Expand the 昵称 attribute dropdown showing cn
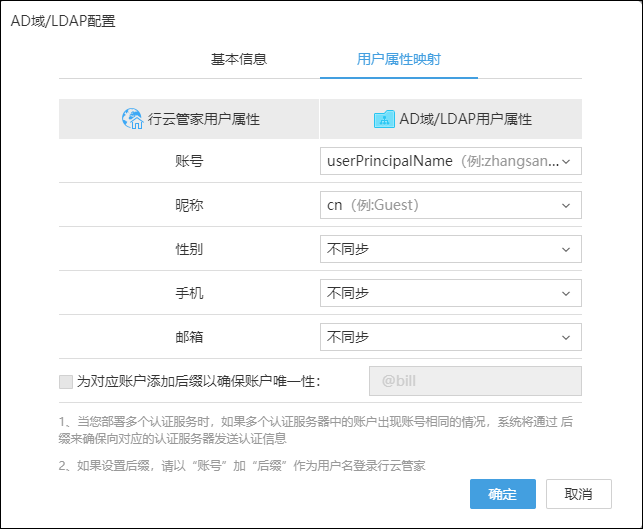This screenshot has height=529, width=643. point(450,205)
